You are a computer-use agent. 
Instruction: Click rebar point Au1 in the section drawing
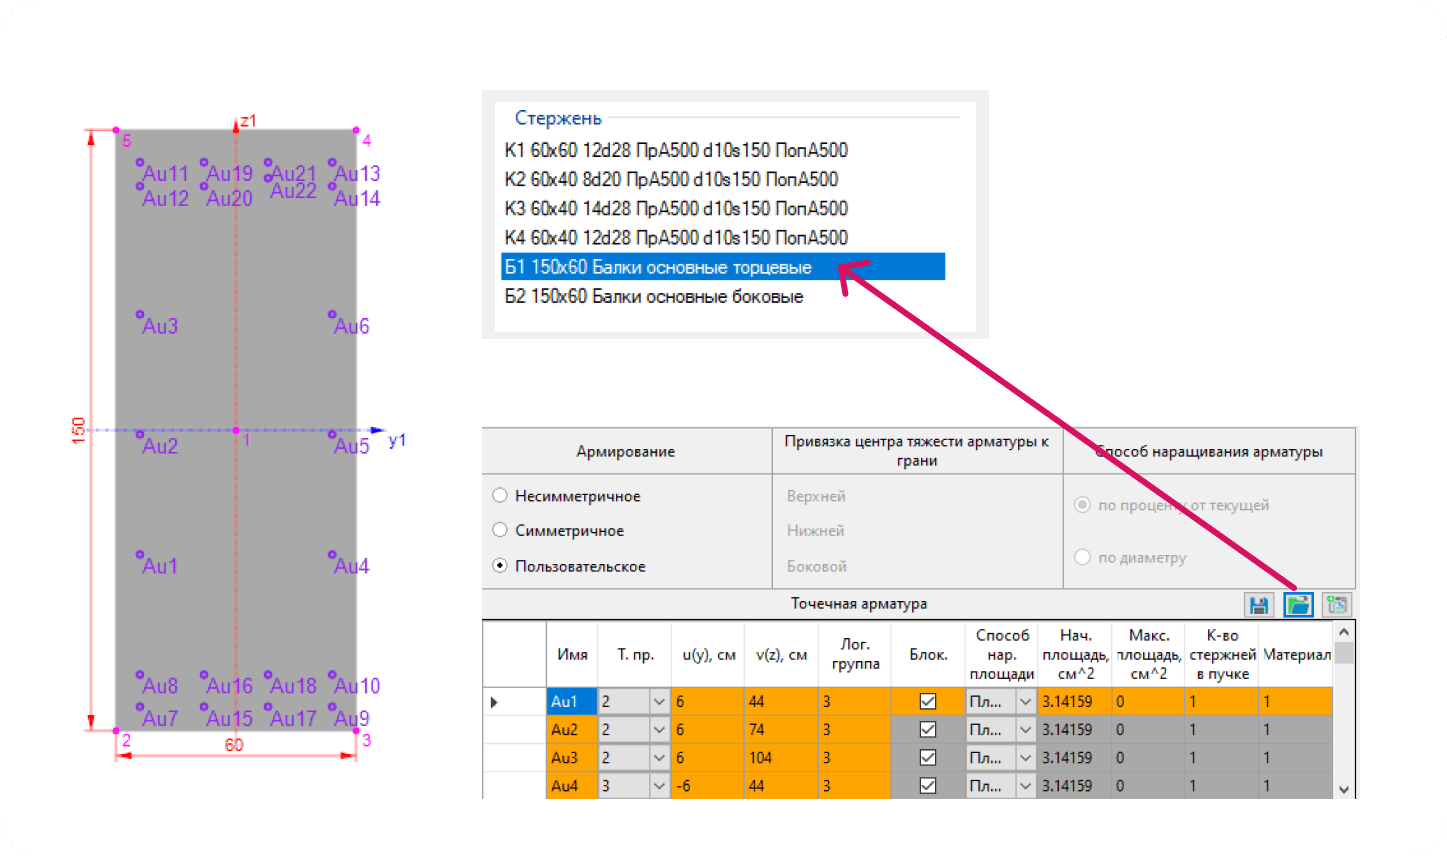[140, 553]
